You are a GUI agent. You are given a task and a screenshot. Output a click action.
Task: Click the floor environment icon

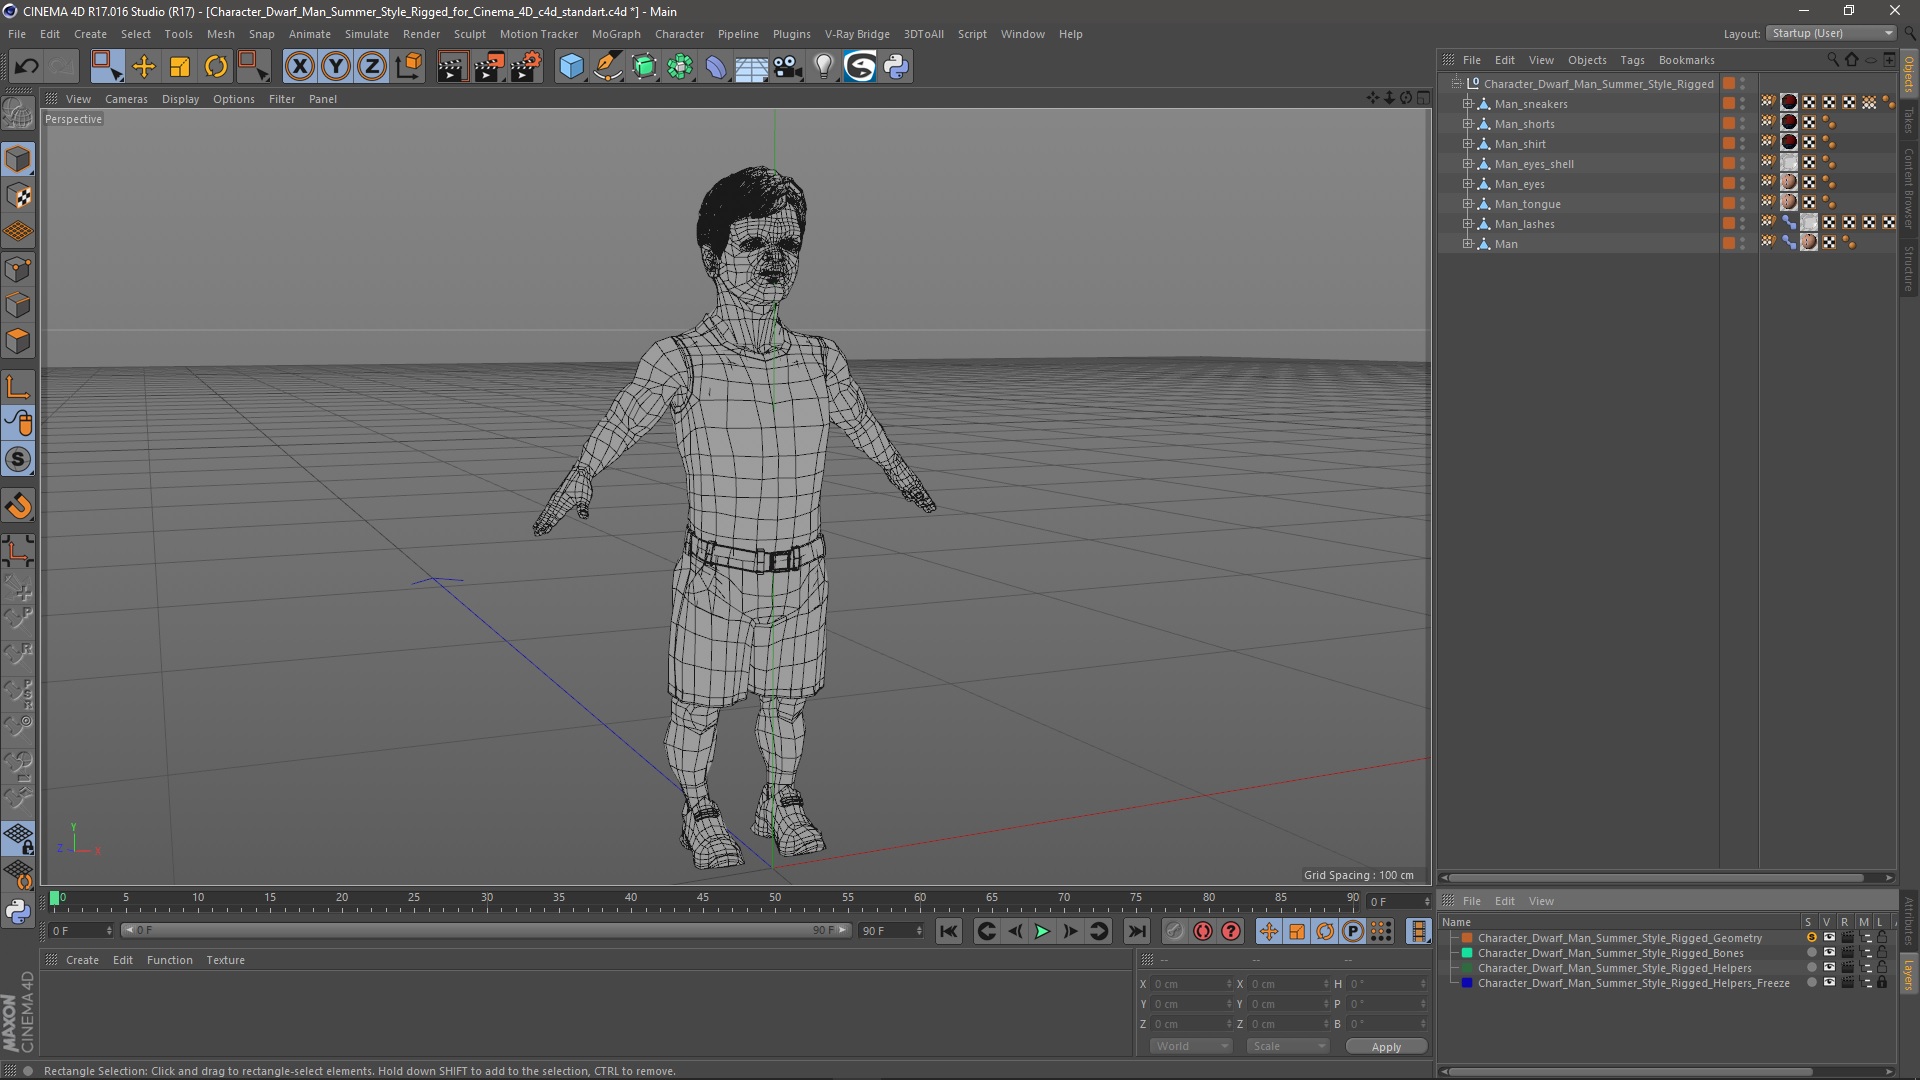click(x=751, y=67)
